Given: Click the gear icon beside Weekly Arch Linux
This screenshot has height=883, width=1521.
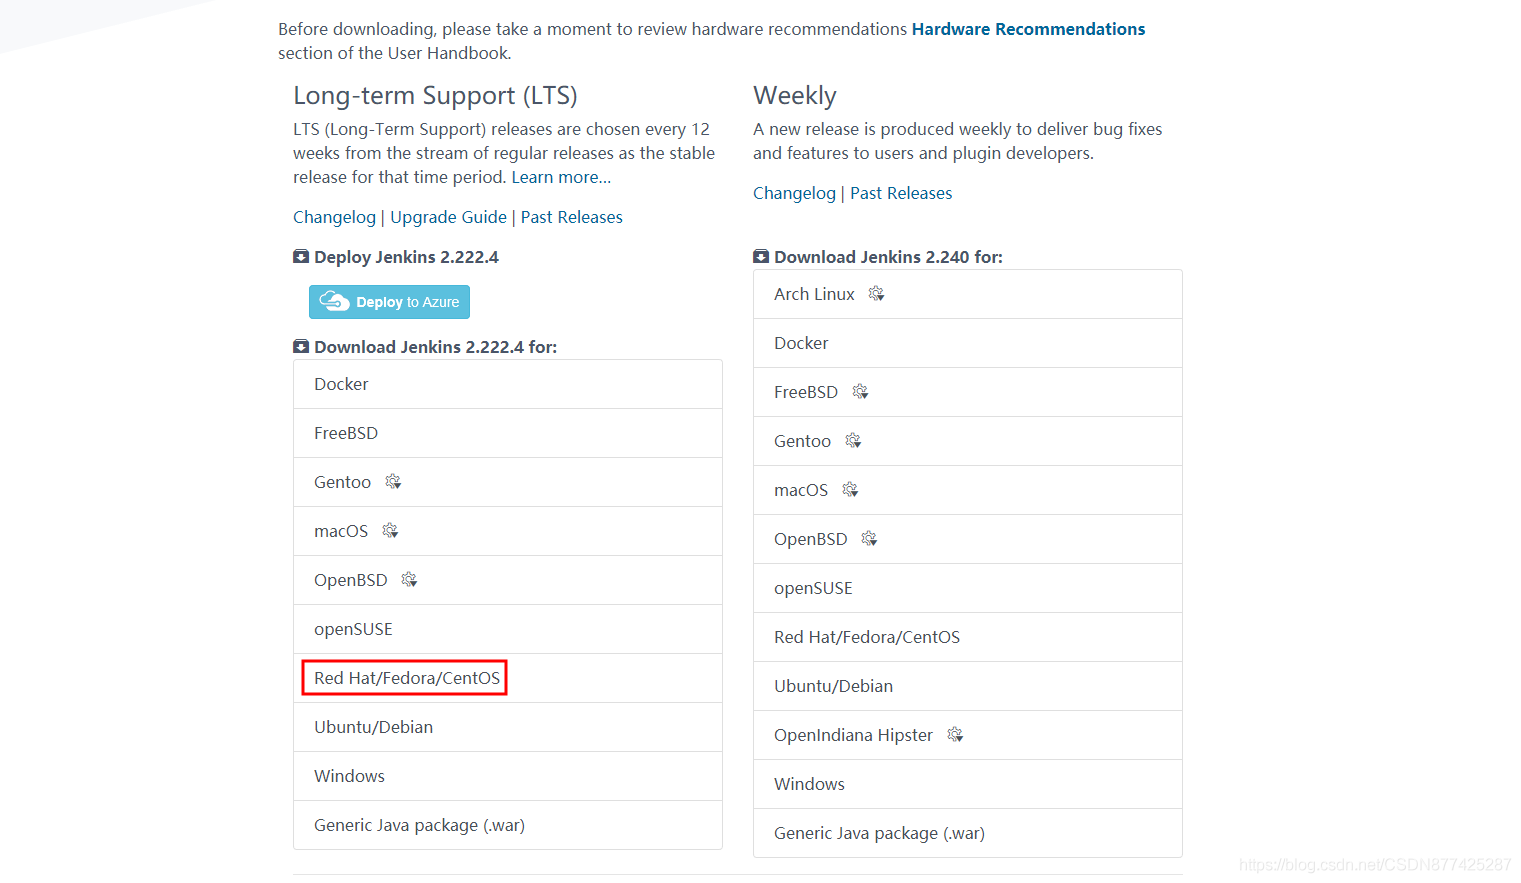Looking at the screenshot, I should click(x=876, y=294).
